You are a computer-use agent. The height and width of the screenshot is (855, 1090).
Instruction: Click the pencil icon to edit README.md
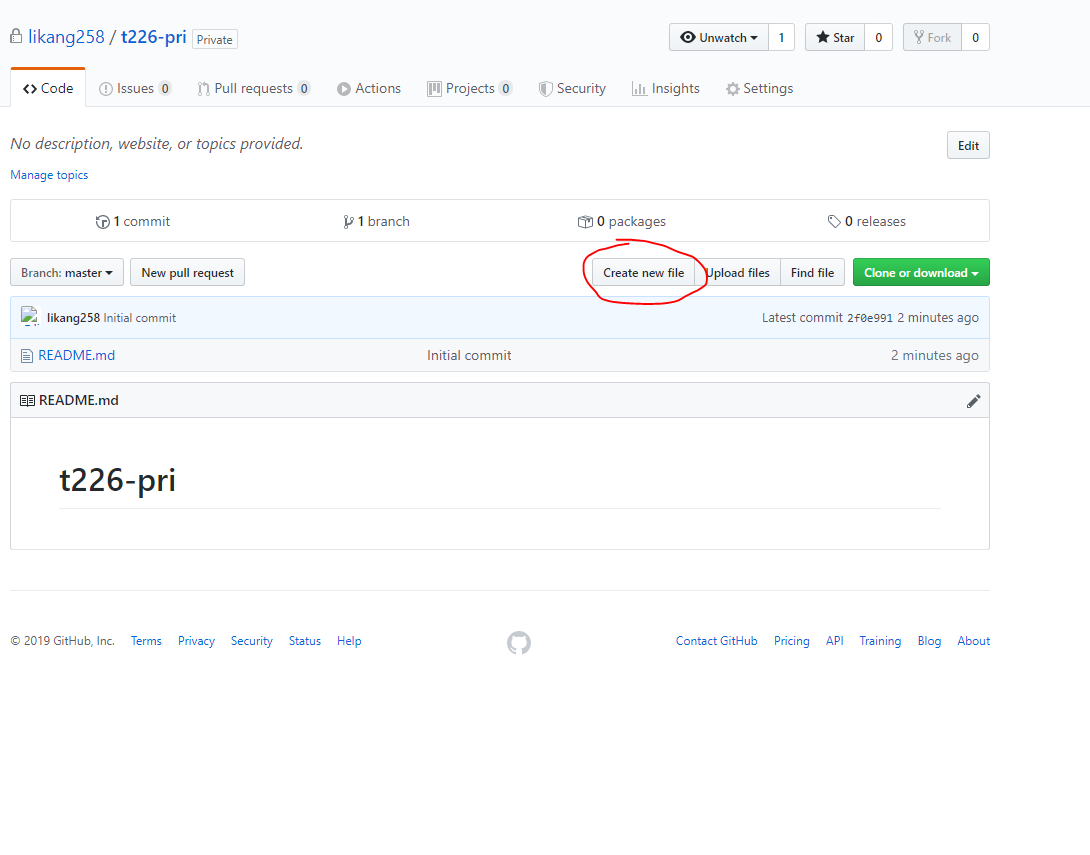tap(973, 401)
